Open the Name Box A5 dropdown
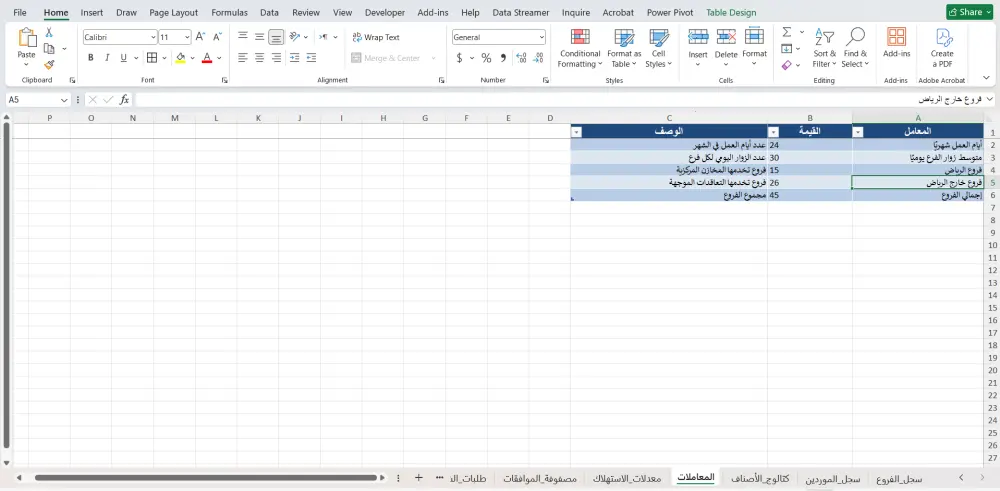 tap(64, 100)
